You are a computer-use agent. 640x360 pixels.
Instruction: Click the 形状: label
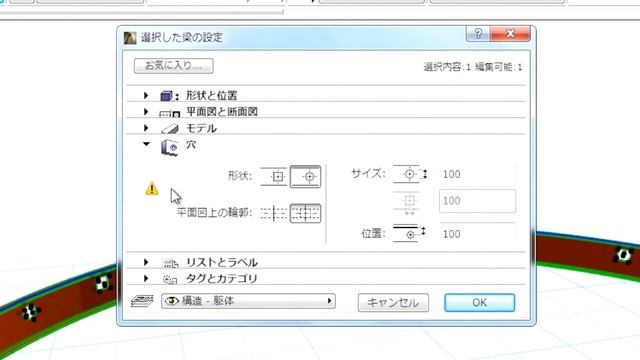(240, 176)
